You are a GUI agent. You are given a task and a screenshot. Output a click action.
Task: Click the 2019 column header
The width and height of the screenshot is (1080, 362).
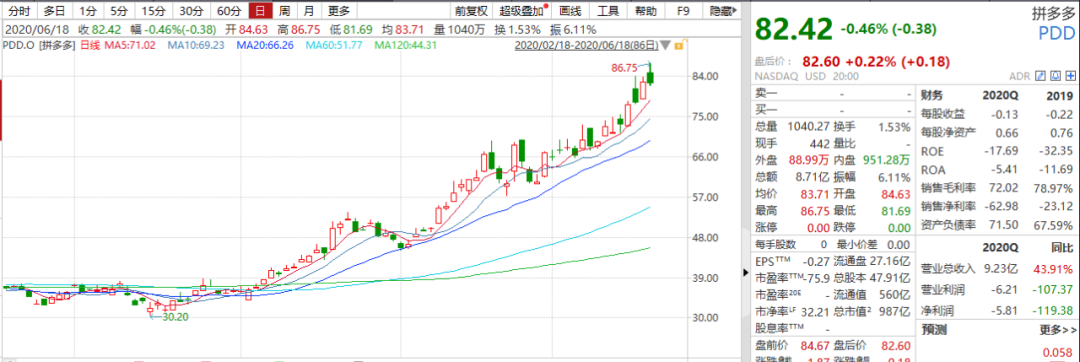click(1059, 95)
